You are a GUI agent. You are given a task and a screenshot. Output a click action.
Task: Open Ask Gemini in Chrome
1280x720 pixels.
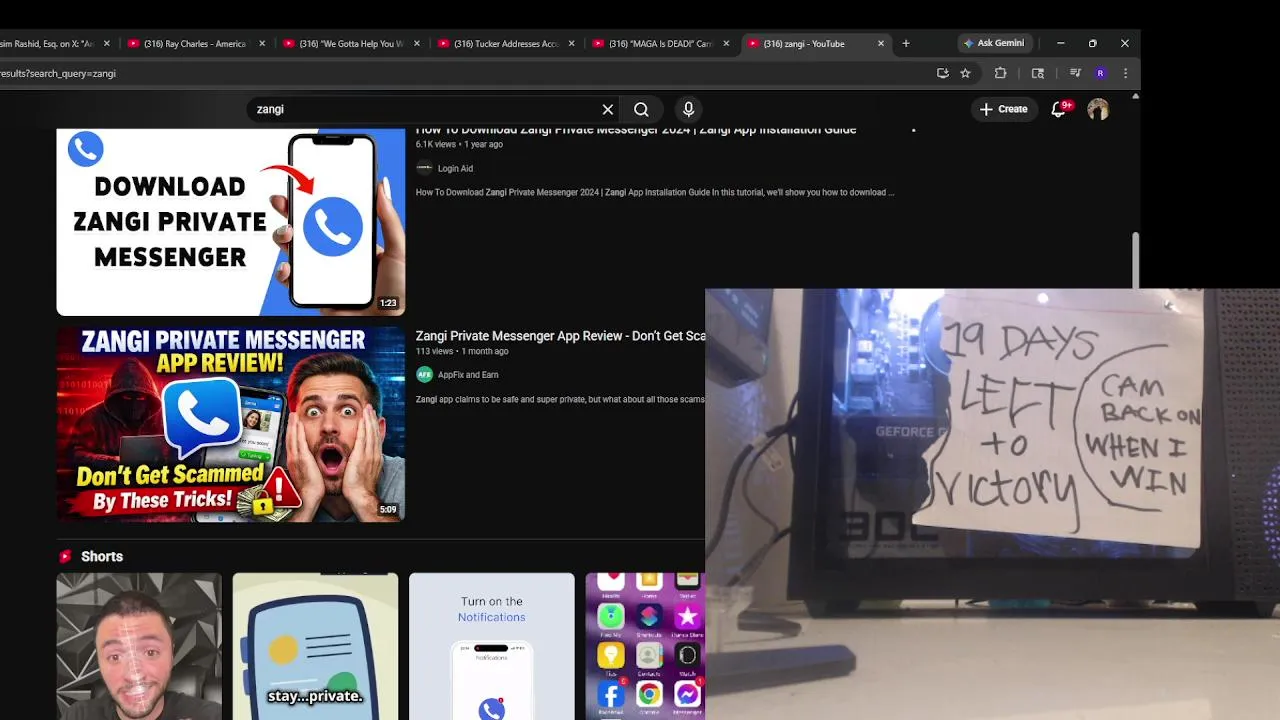point(994,43)
